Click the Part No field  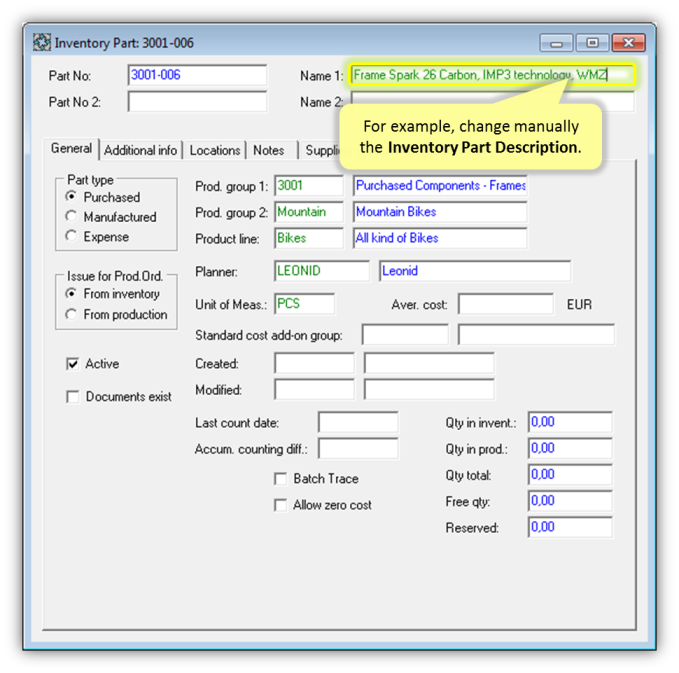tap(197, 75)
